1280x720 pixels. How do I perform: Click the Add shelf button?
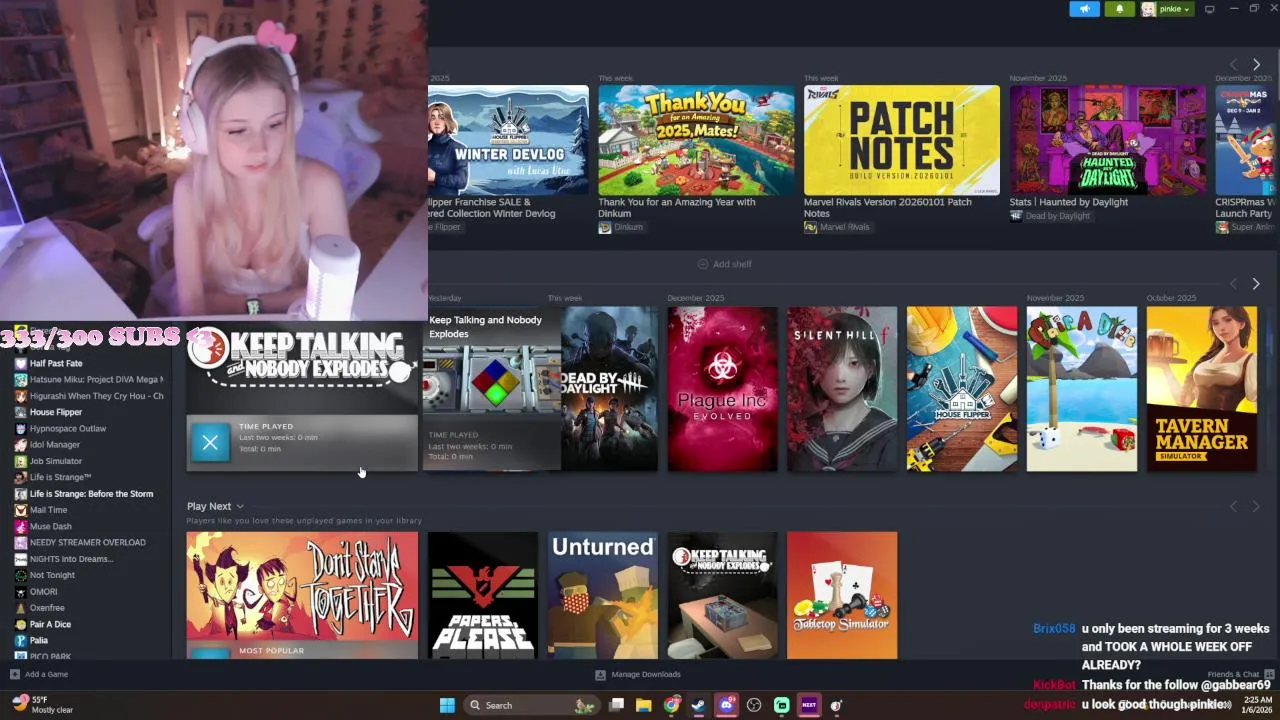(x=725, y=264)
